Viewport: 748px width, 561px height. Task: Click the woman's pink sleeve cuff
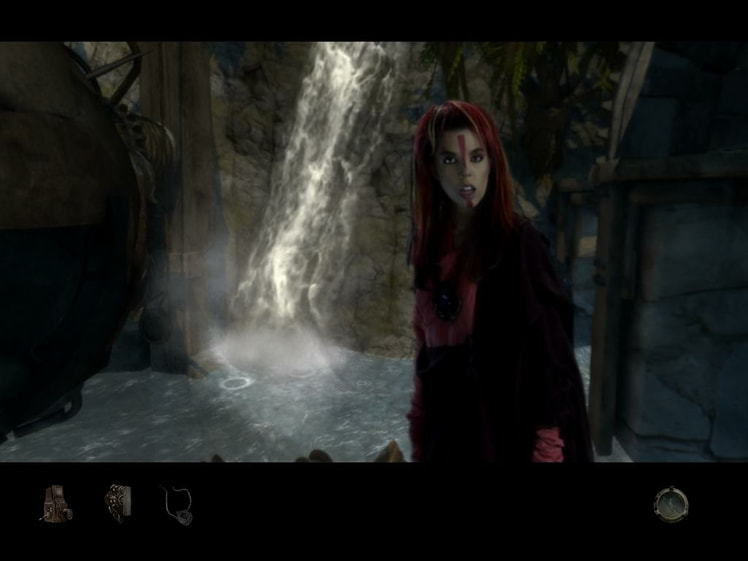[x=549, y=445]
